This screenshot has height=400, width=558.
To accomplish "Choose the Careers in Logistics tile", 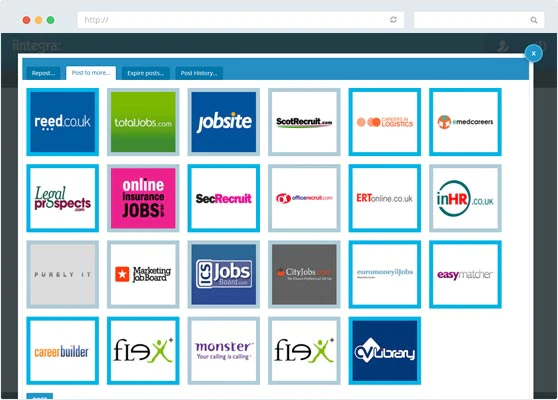I will point(385,122).
